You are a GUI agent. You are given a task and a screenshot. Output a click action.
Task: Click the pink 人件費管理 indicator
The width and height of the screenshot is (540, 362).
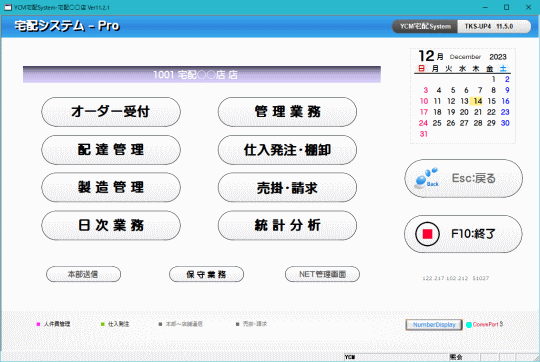click(x=38, y=324)
